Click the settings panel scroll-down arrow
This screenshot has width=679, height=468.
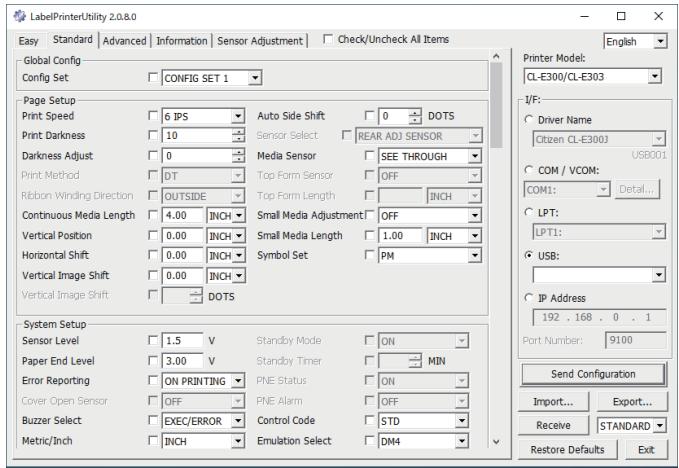point(496,442)
